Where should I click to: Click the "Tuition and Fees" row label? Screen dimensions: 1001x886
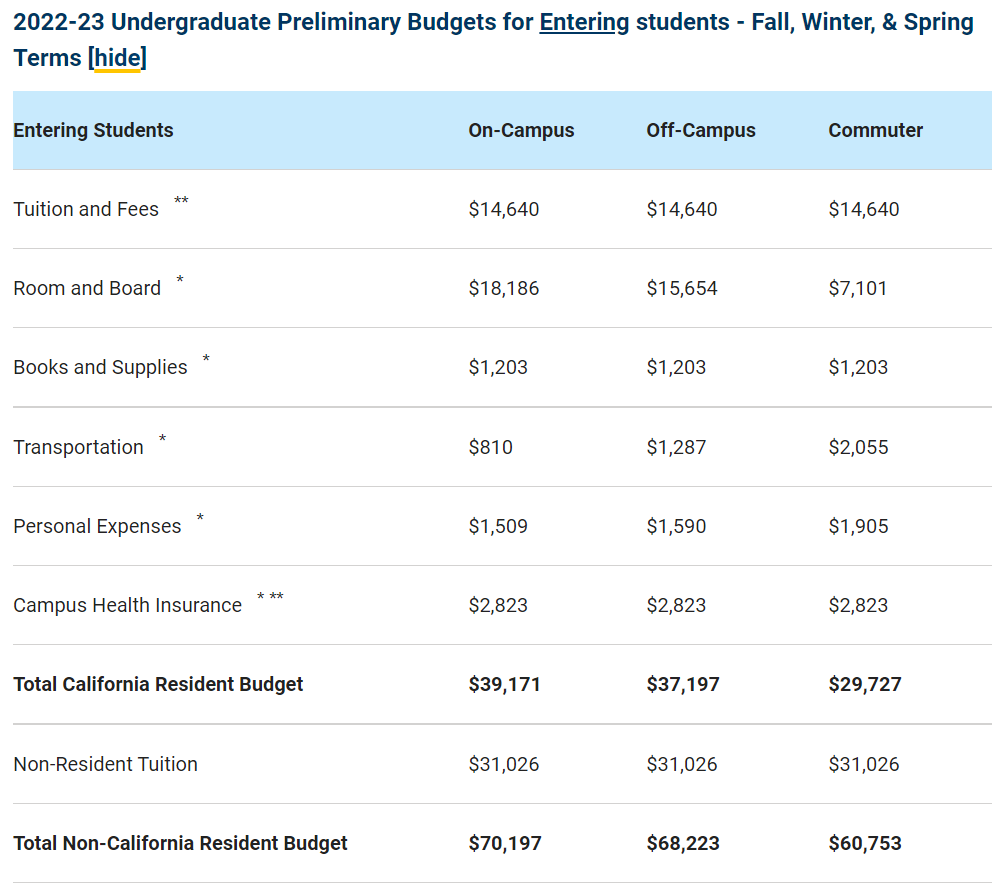(x=86, y=209)
